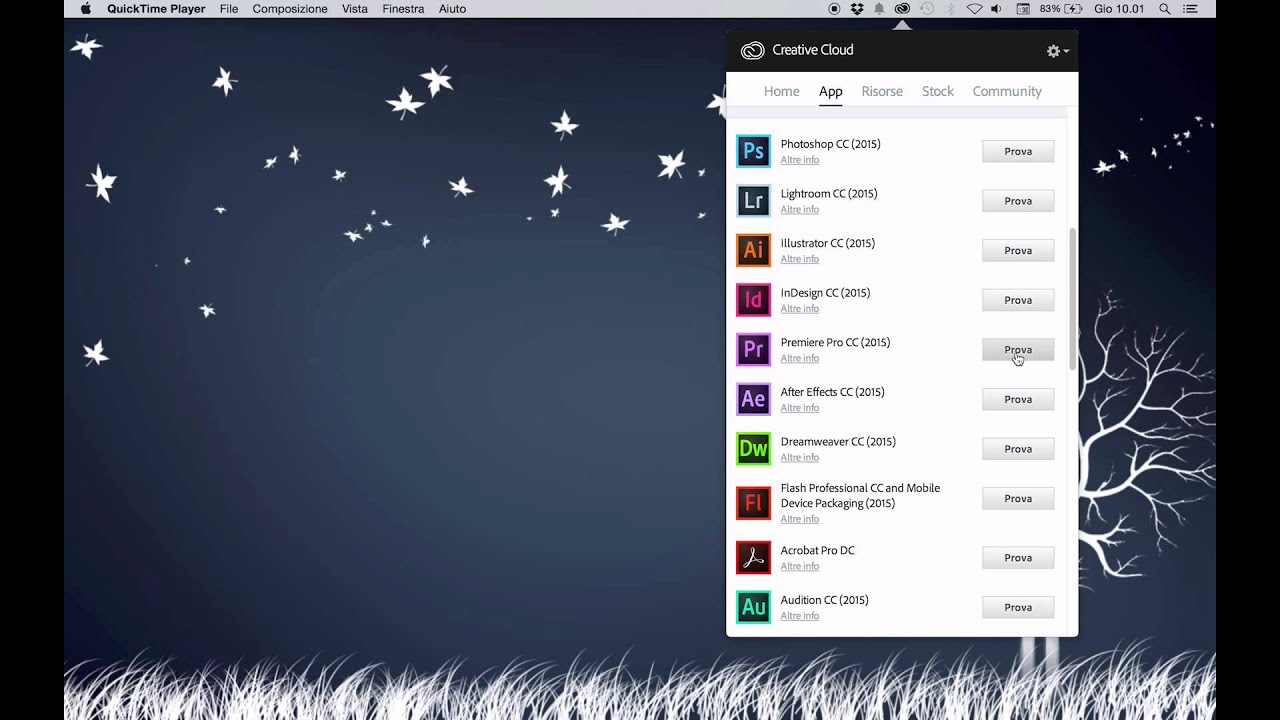The image size is (1280, 720).
Task: Click Prova for Acrobat Pro DC
Action: (x=1018, y=558)
